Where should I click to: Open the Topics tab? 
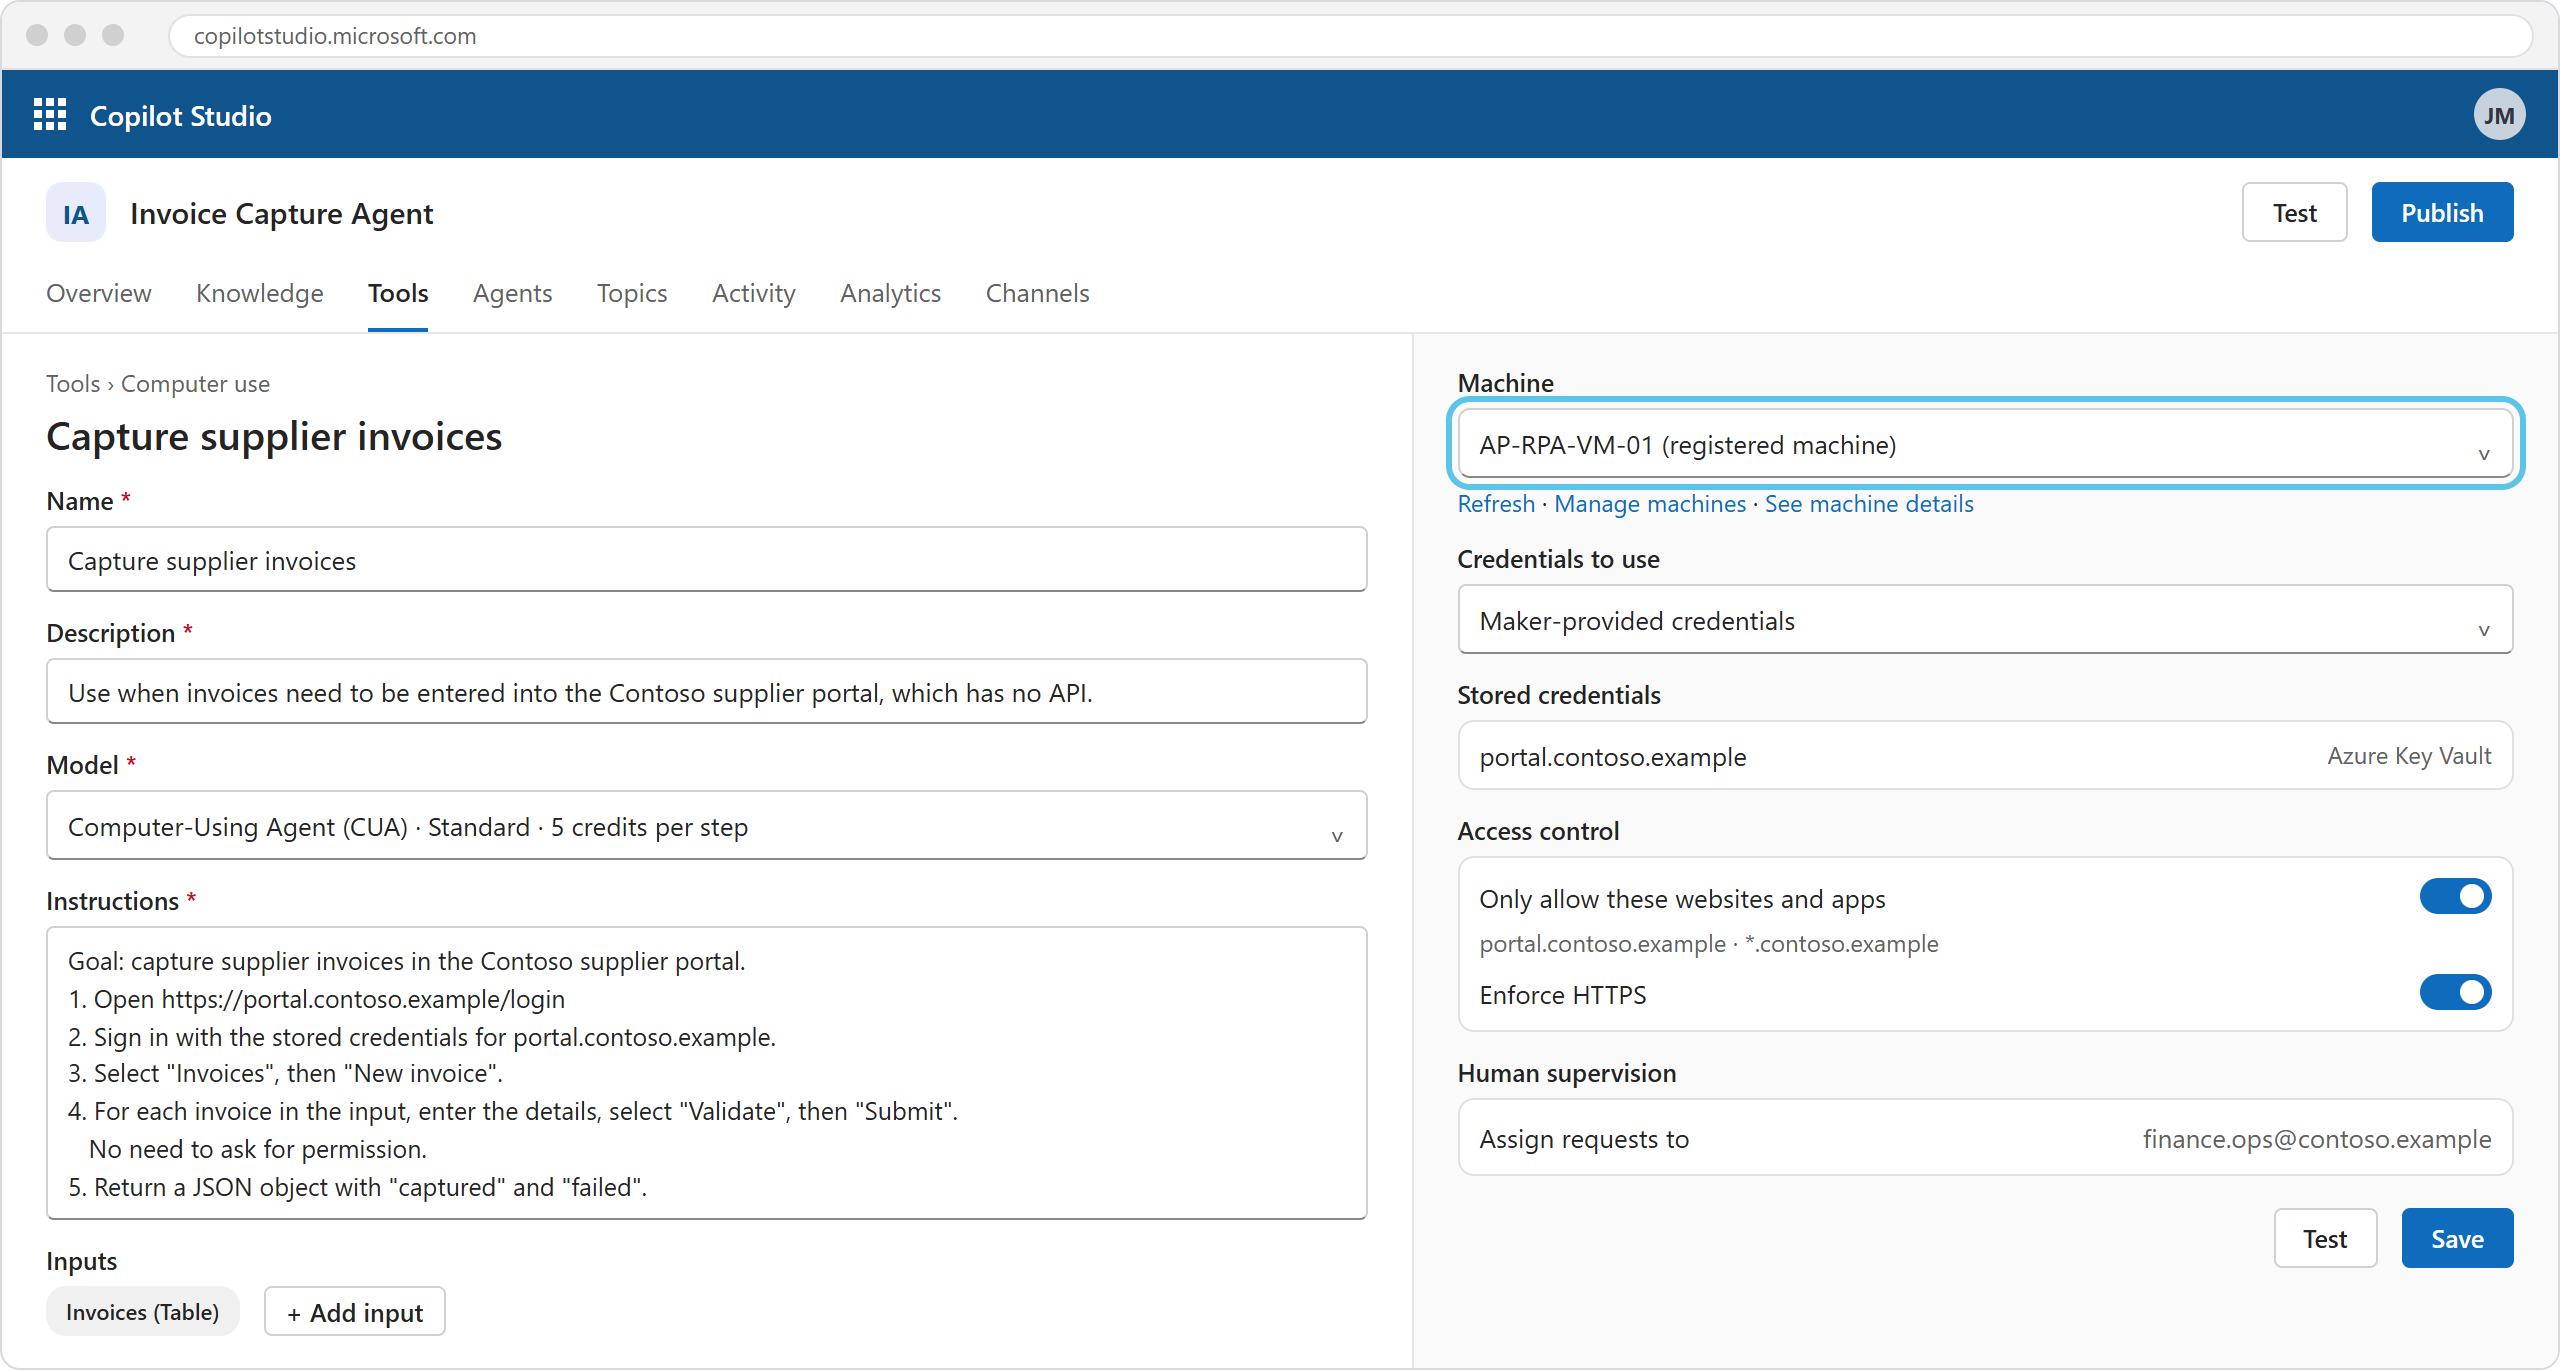632,293
